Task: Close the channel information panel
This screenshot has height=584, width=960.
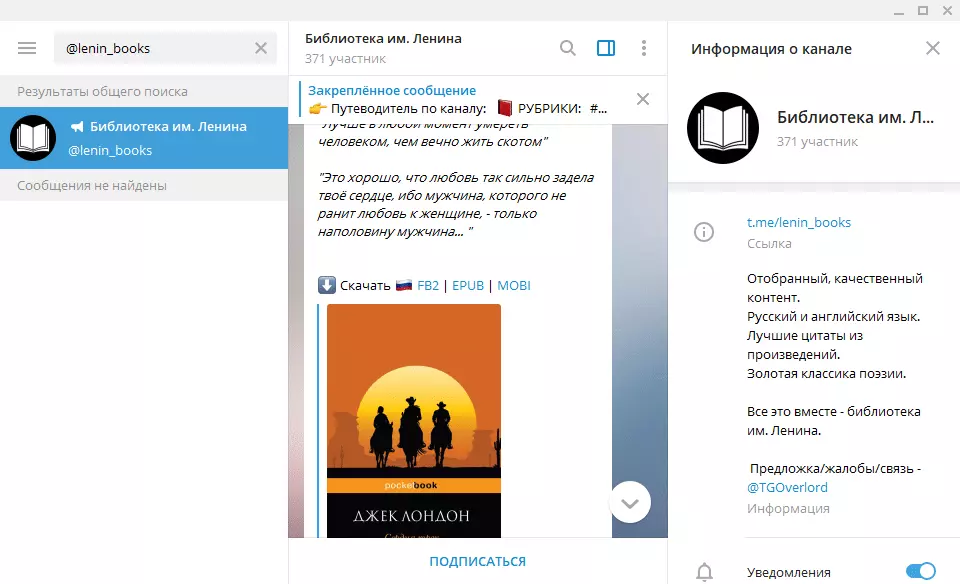Action: pos(932,48)
